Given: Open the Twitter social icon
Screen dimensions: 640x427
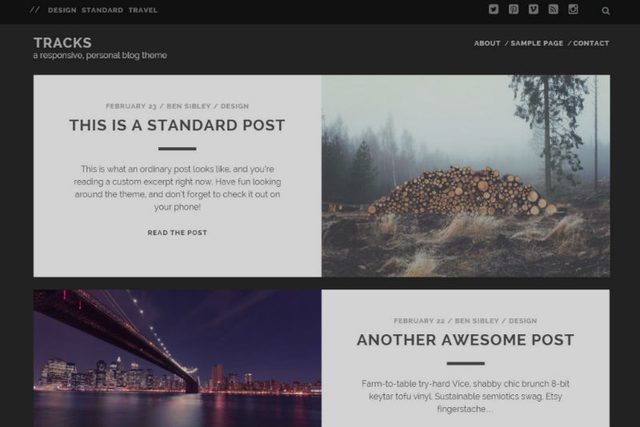Looking at the screenshot, I should (x=493, y=9).
